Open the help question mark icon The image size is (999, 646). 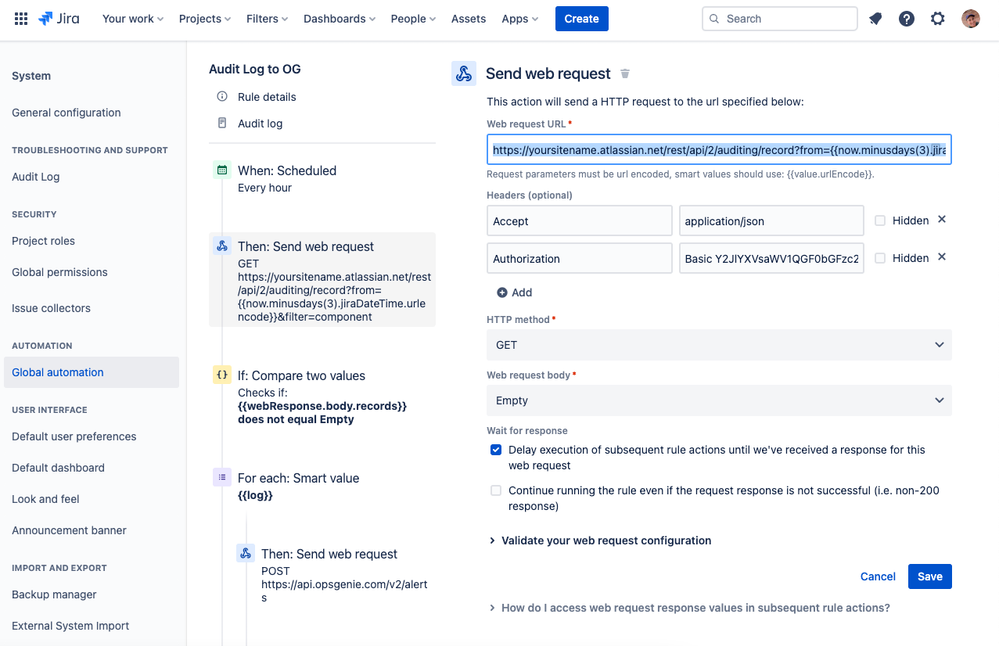coord(906,19)
